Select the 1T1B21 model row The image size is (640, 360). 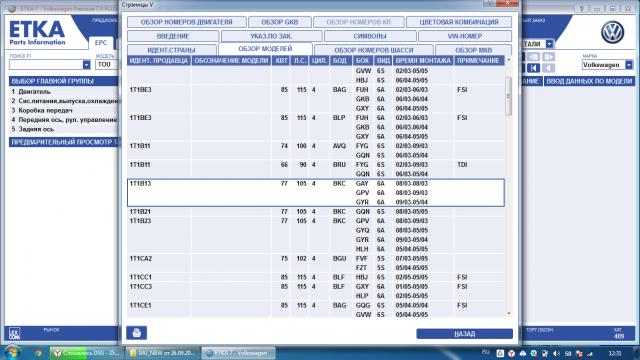(x=316, y=211)
